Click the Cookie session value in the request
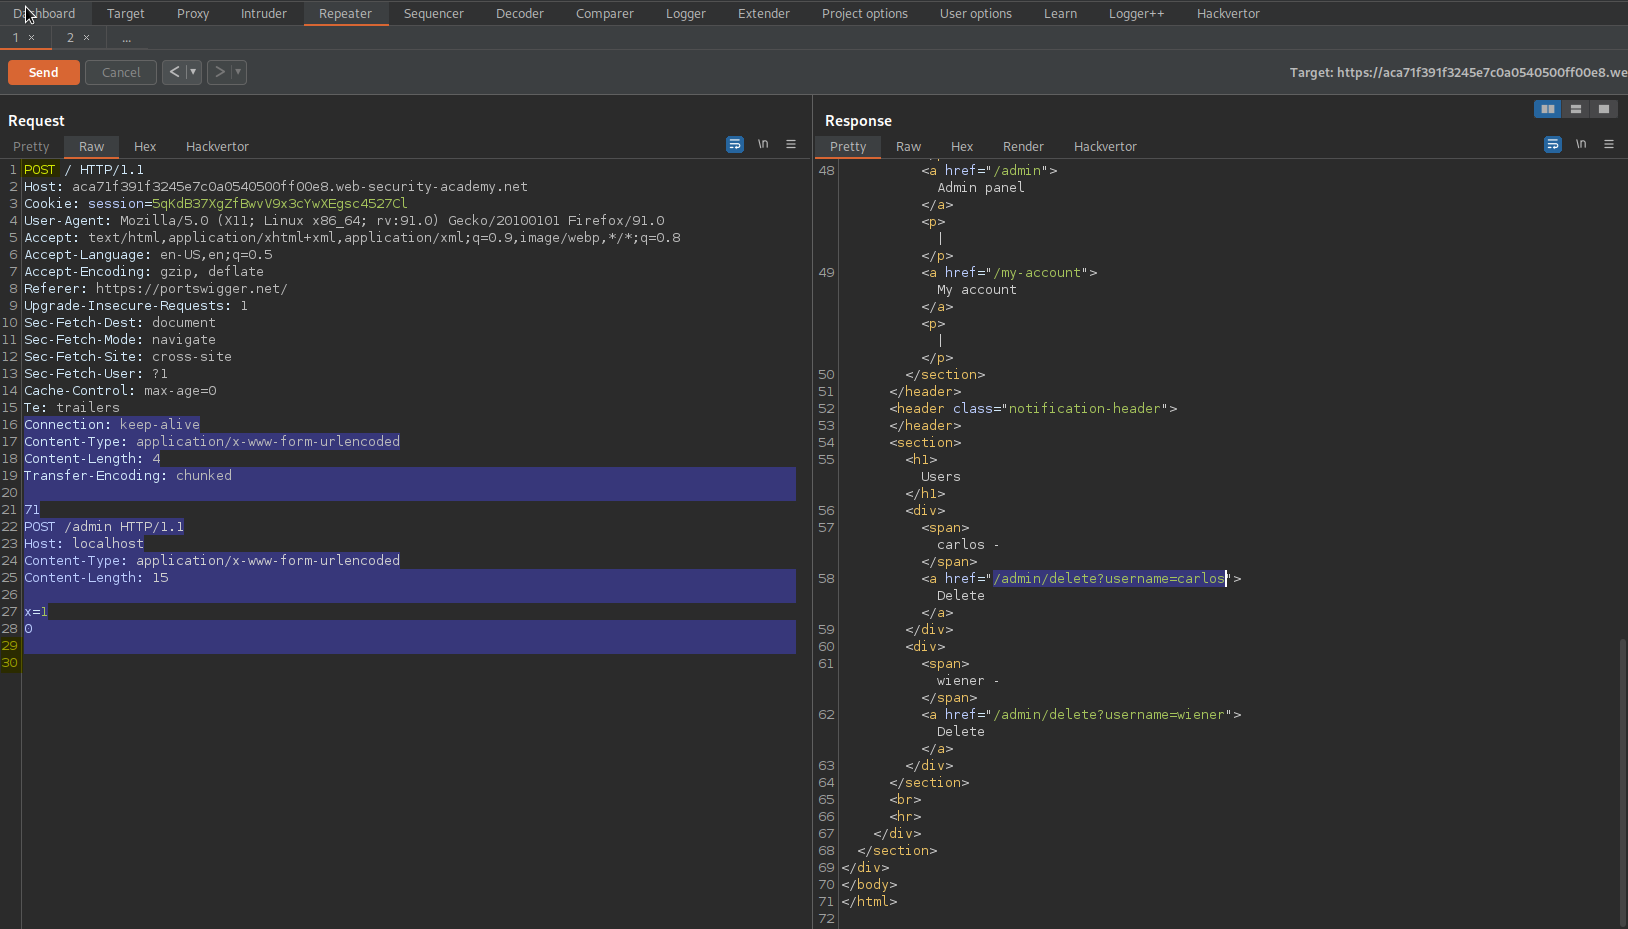 click(x=280, y=204)
